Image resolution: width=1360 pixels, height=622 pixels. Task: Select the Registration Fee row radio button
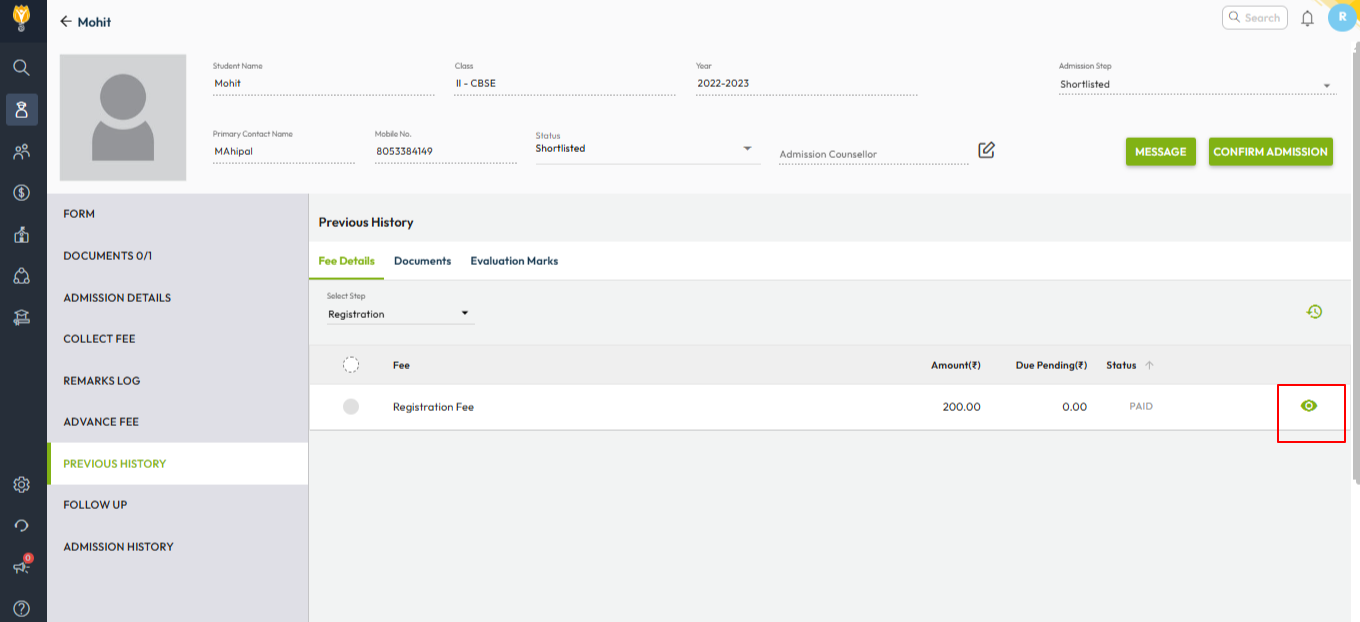click(351, 407)
